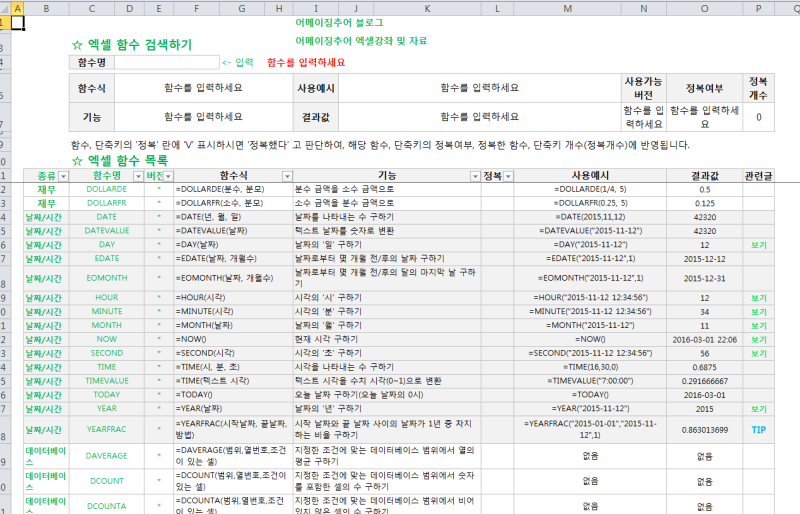Select the 관련글 column header cell
This screenshot has width=800, height=514.
[x=758, y=176]
